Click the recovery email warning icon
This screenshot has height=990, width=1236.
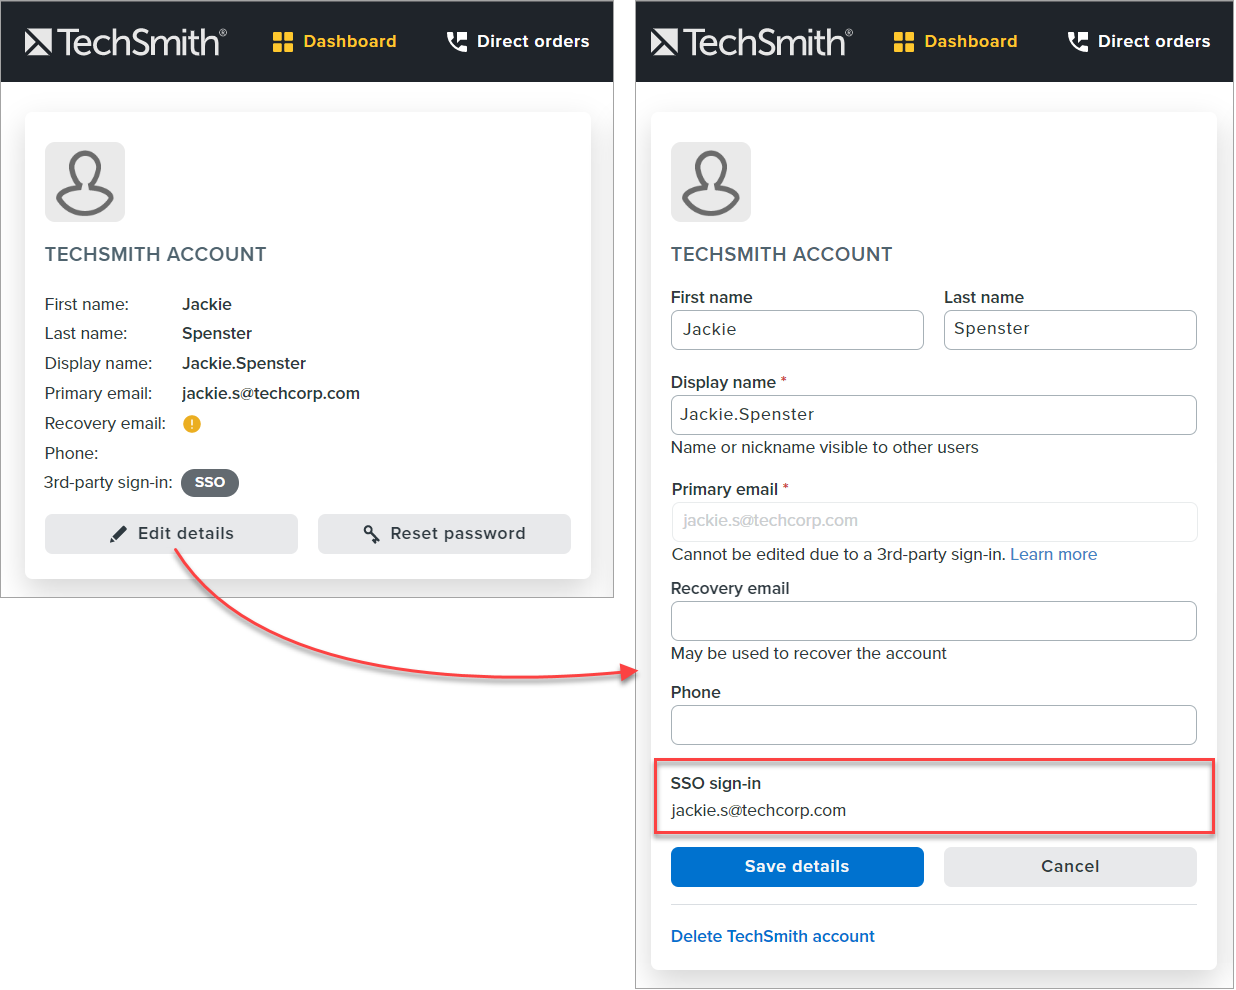192,424
